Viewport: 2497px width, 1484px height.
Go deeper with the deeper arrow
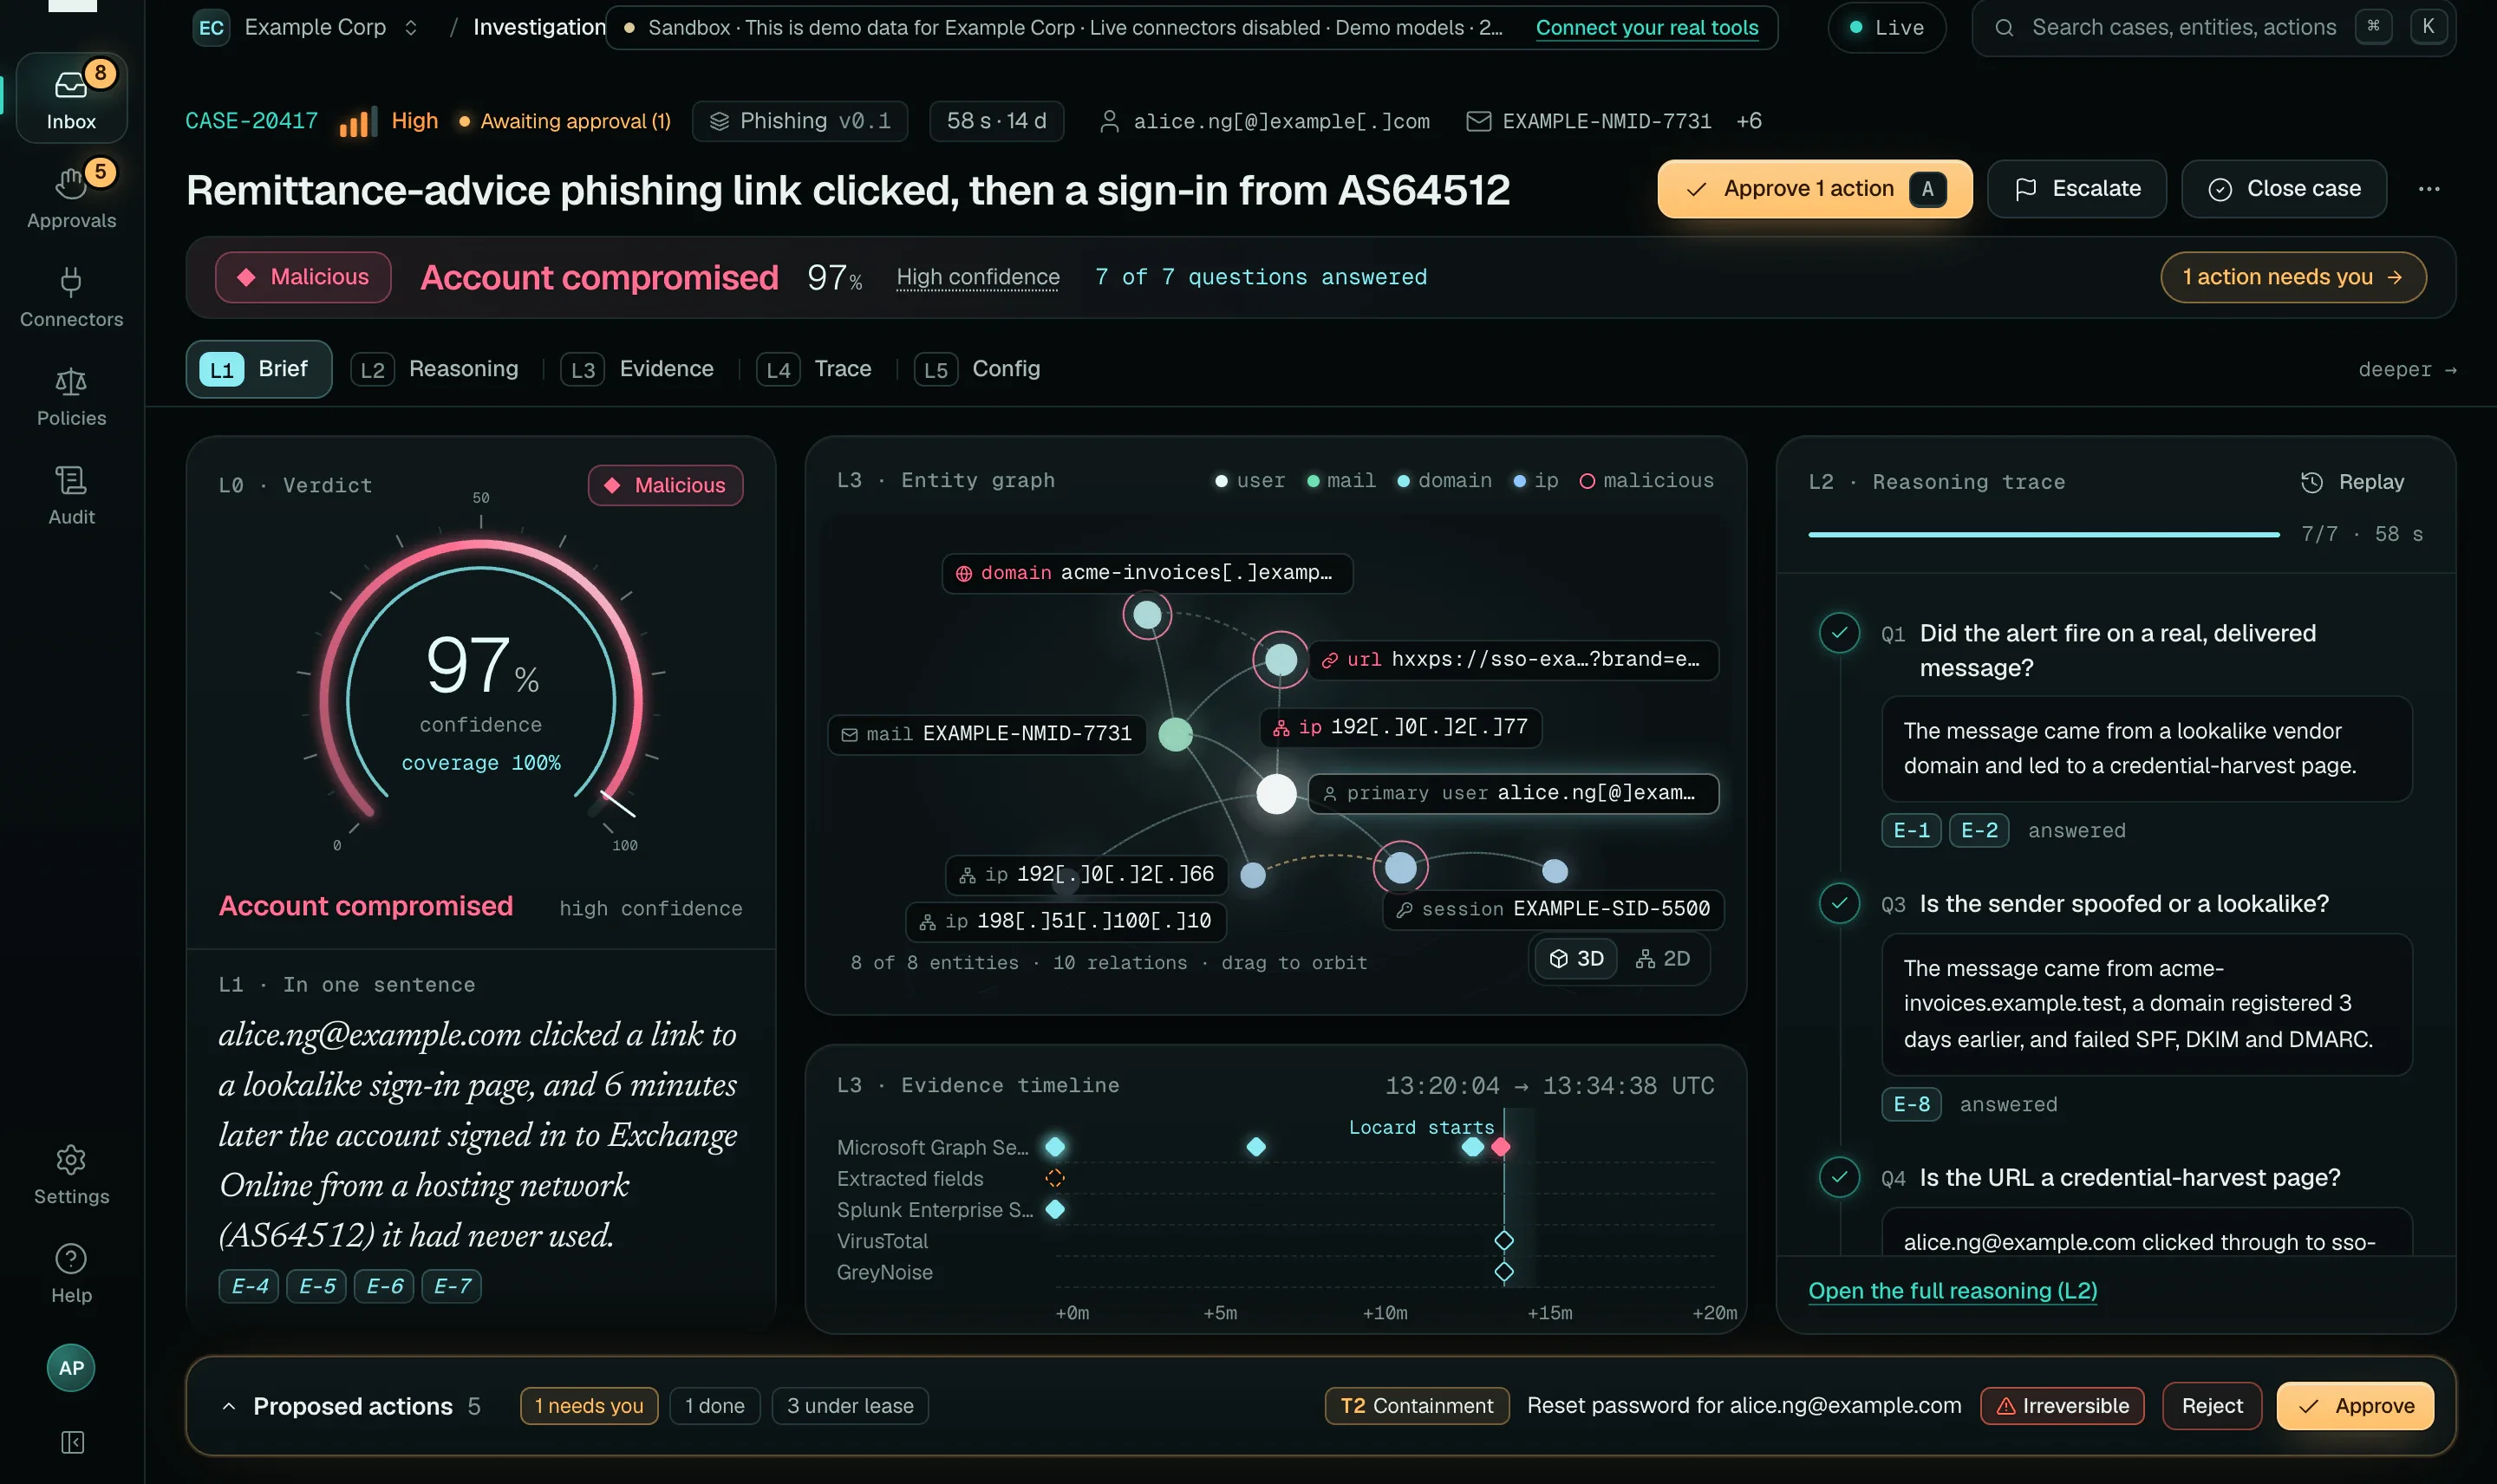pyautogui.click(x=2407, y=369)
